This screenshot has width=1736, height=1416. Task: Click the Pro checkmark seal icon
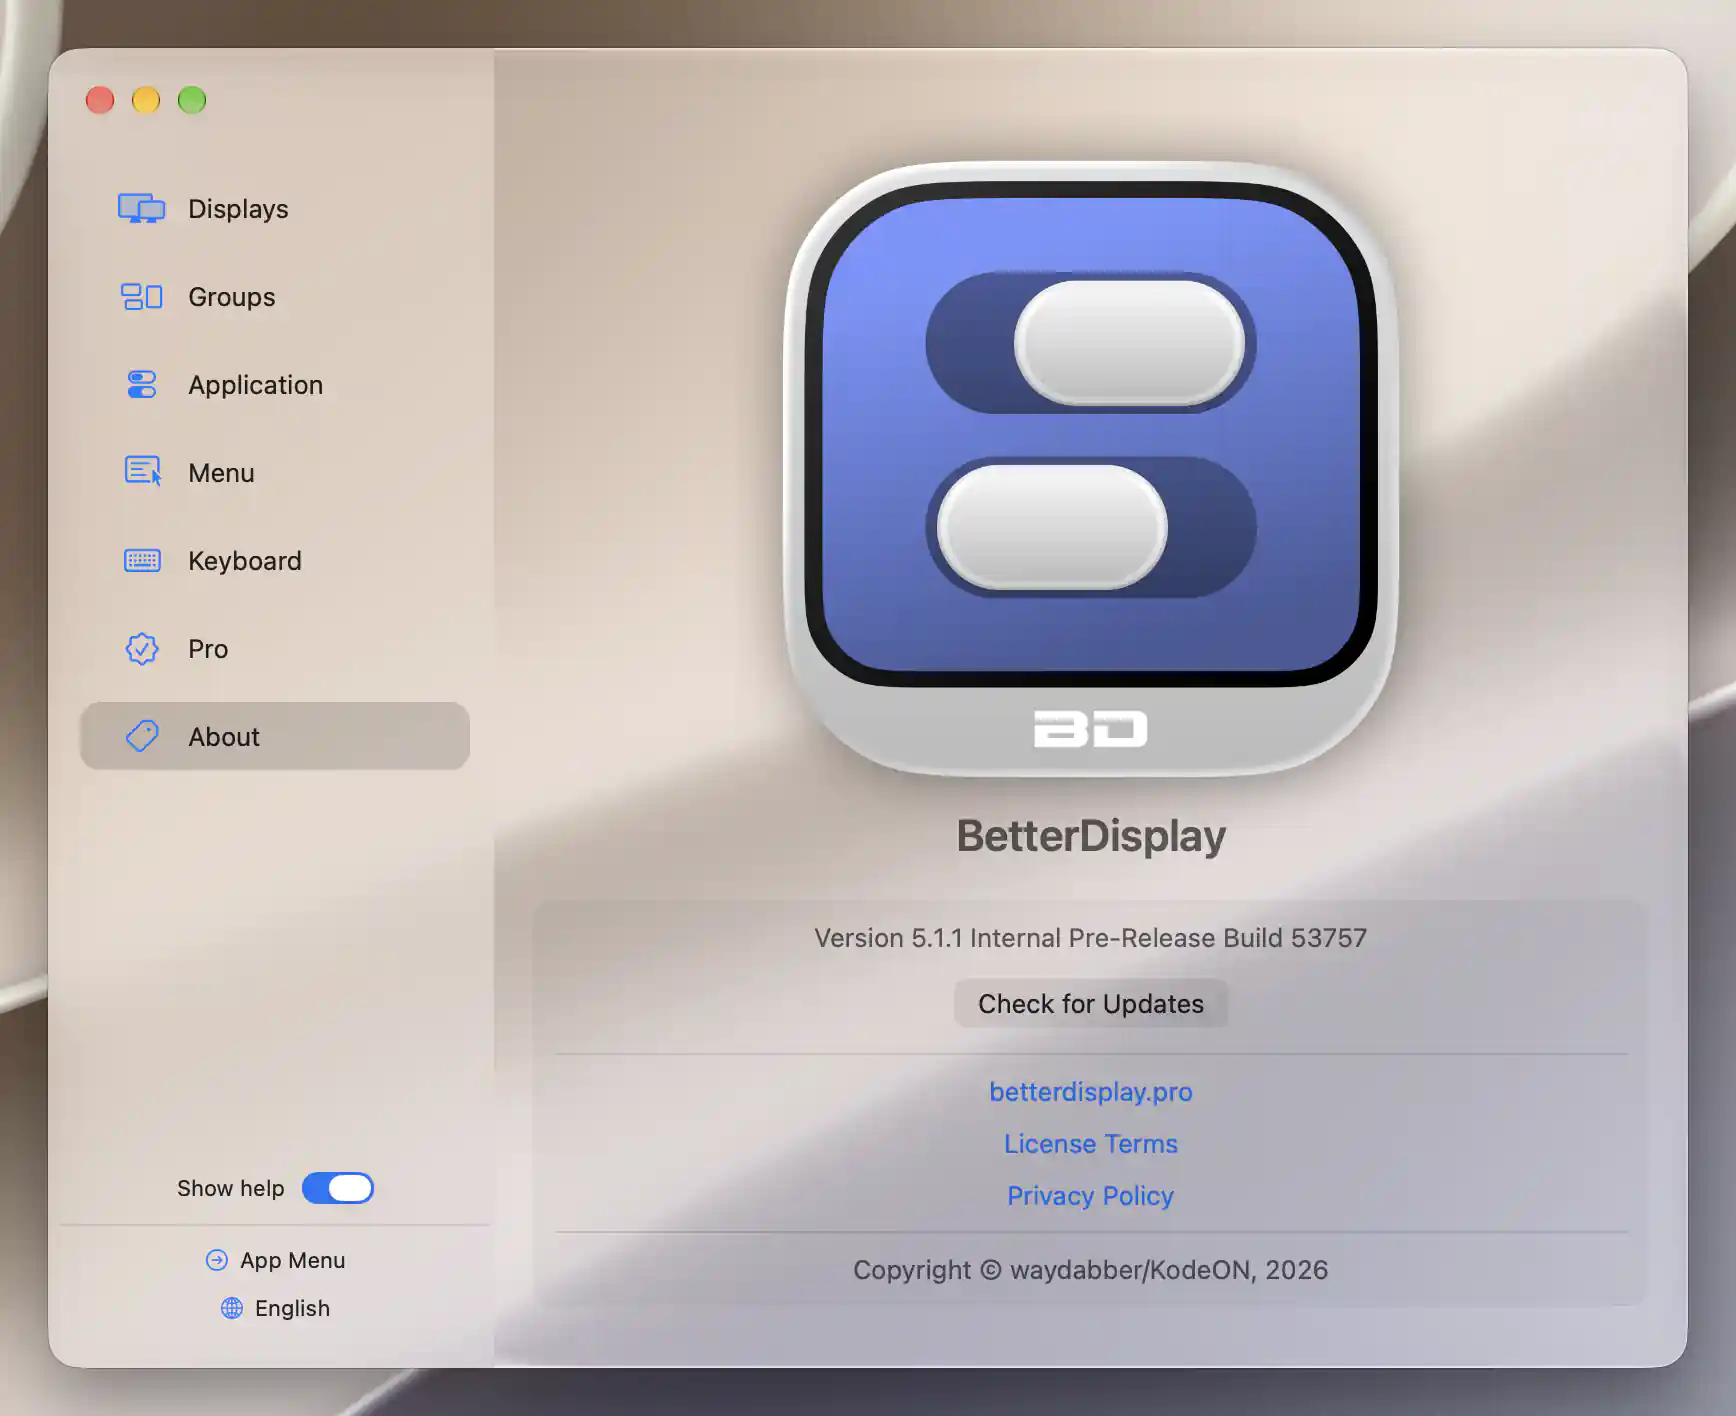click(x=142, y=648)
